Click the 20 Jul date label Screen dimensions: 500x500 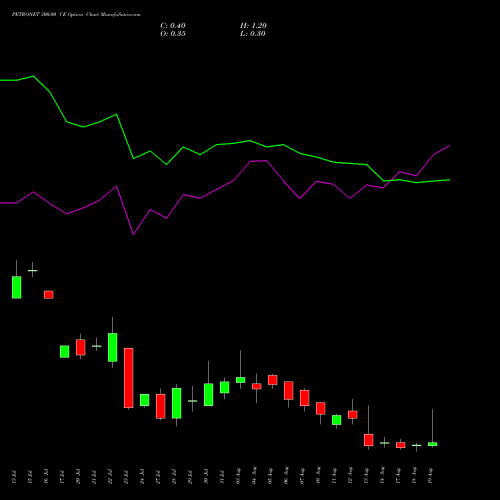78,476
